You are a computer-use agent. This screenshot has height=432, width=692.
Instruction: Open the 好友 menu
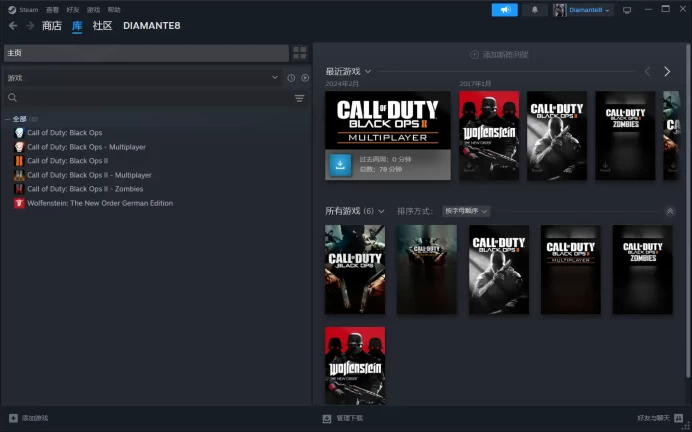click(x=73, y=10)
